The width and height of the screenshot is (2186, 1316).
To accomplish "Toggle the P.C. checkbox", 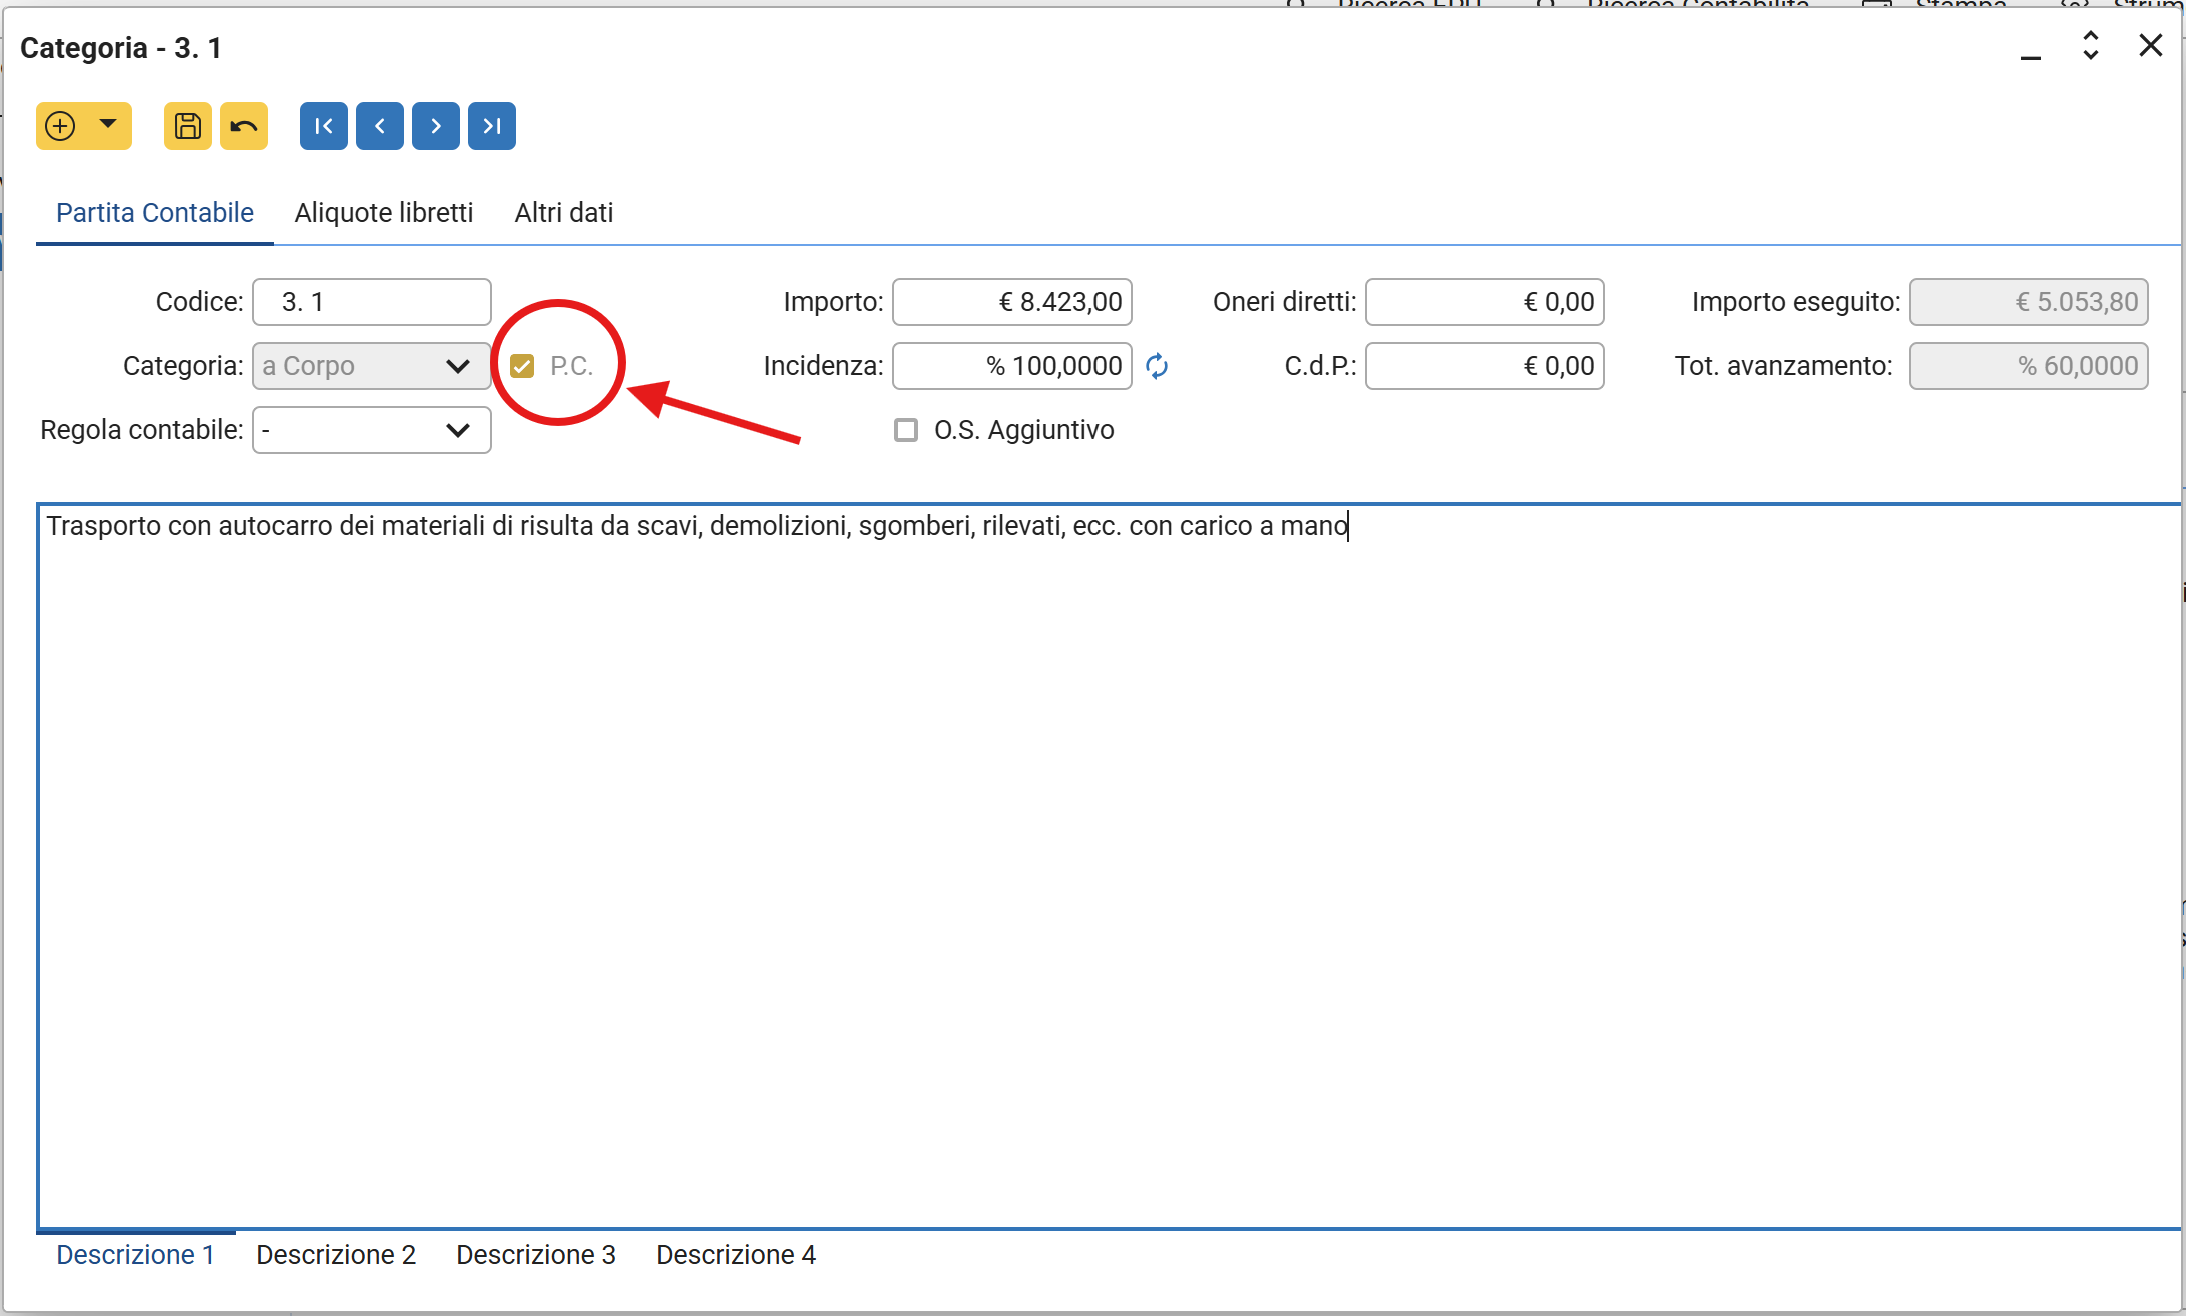I will (x=522, y=366).
